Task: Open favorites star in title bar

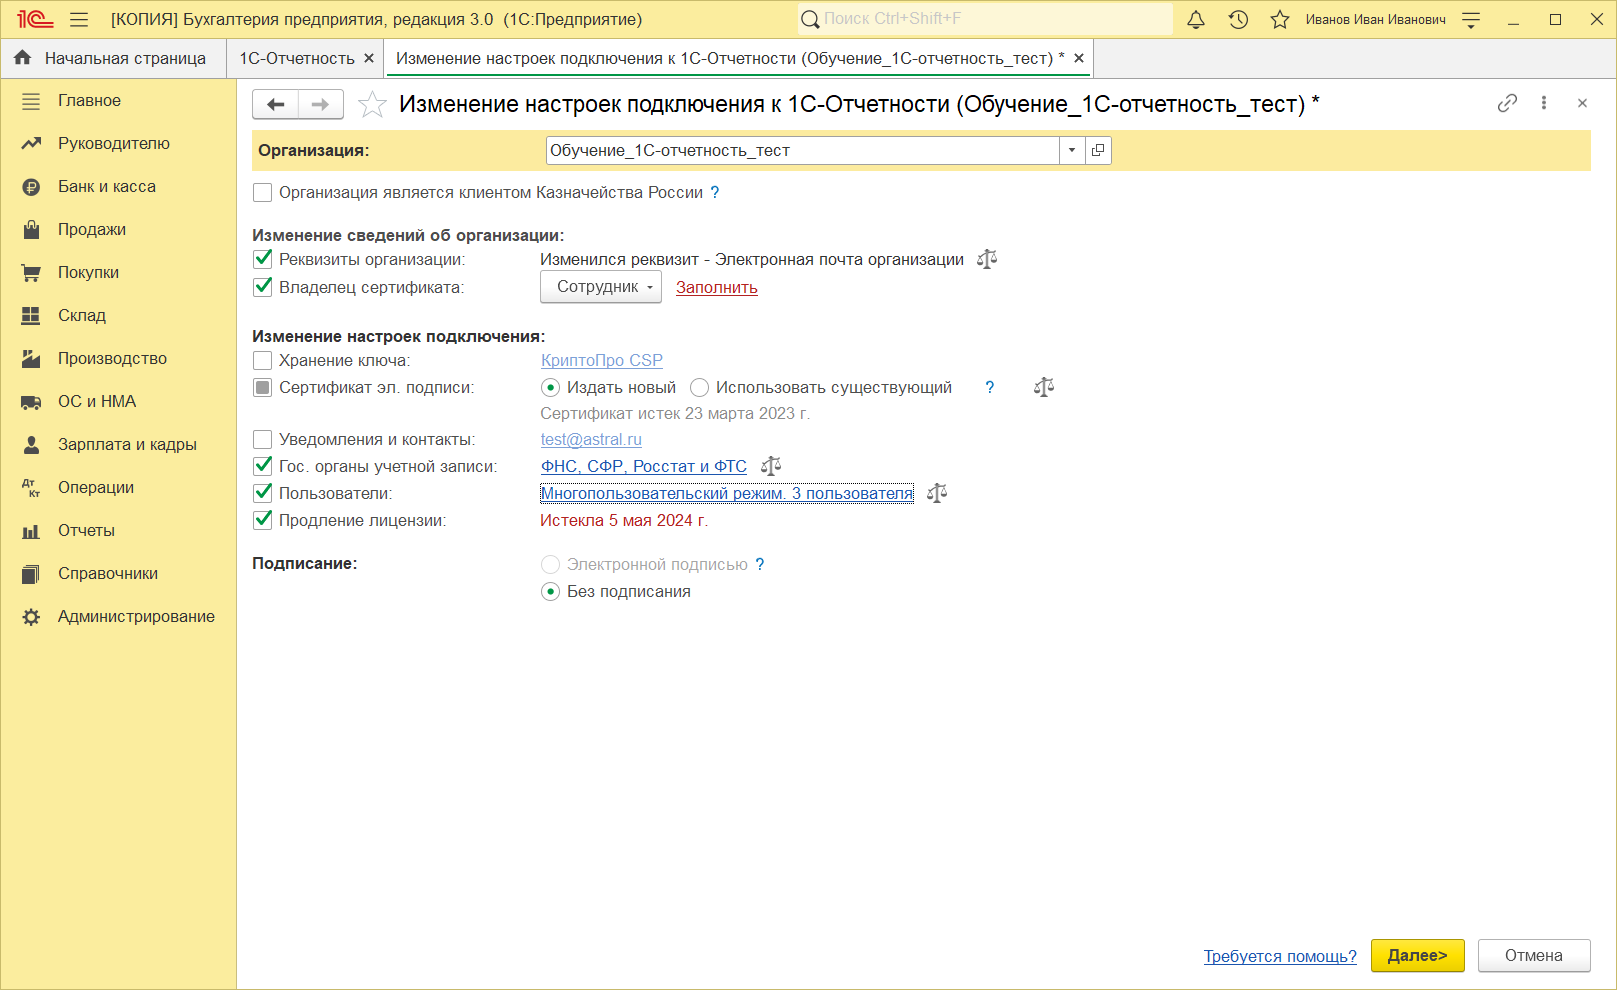Action: tap(1280, 20)
